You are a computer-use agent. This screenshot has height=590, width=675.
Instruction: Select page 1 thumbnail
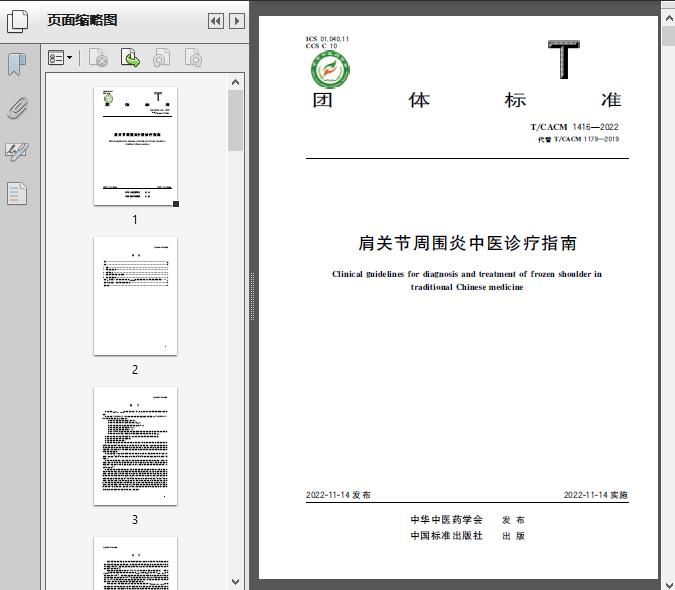click(x=135, y=146)
